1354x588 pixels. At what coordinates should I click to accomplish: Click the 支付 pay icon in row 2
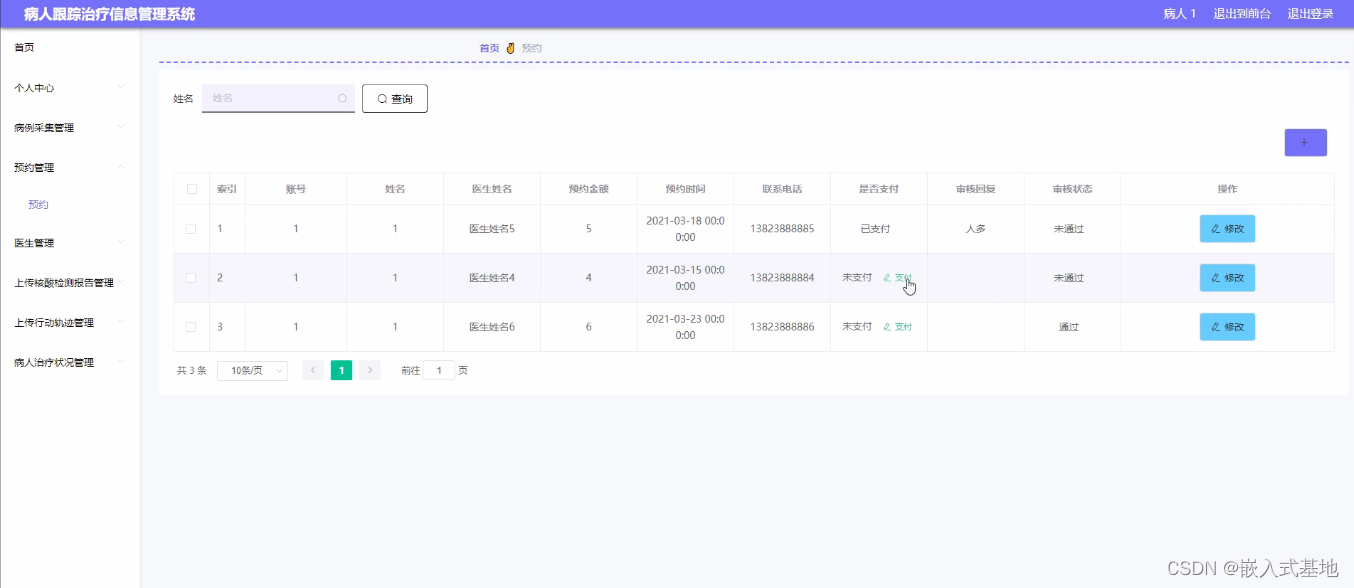(x=898, y=278)
